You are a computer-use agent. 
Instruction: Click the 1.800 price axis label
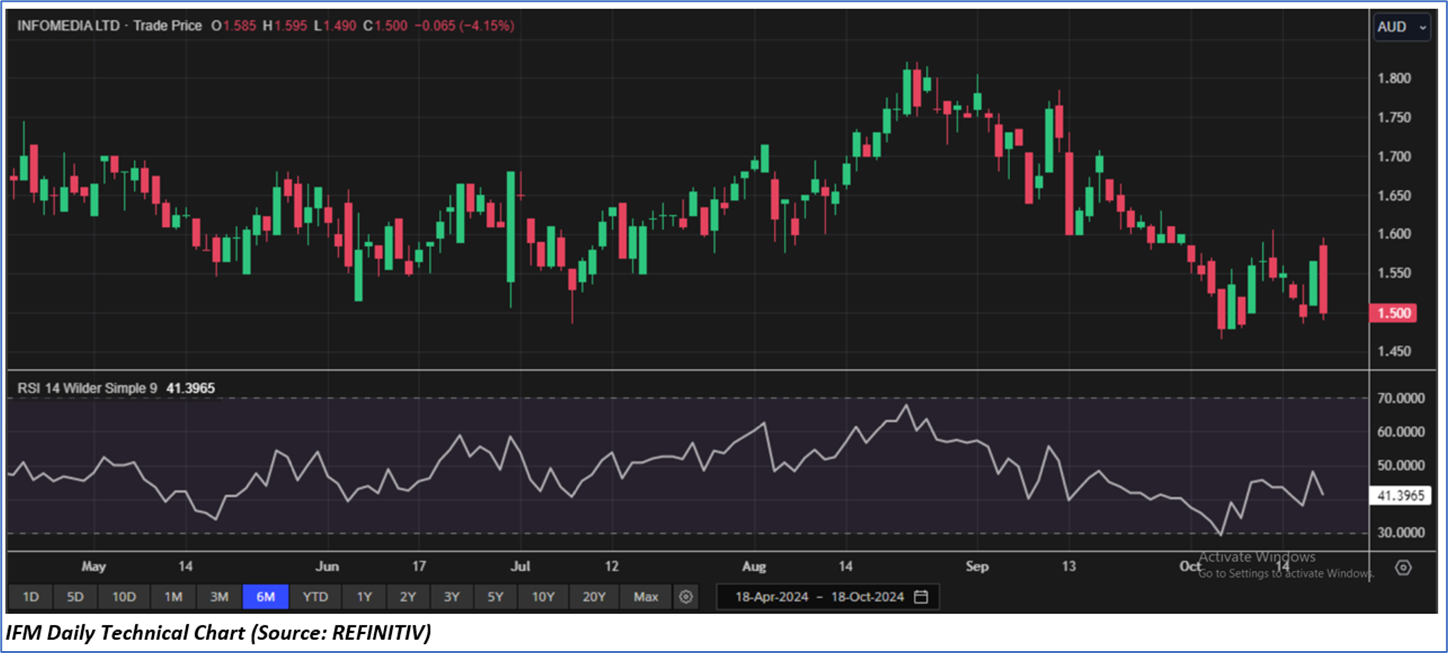[x=1393, y=78]
